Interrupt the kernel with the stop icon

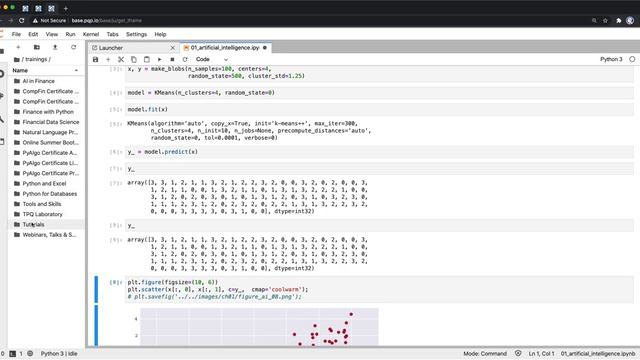172,60
